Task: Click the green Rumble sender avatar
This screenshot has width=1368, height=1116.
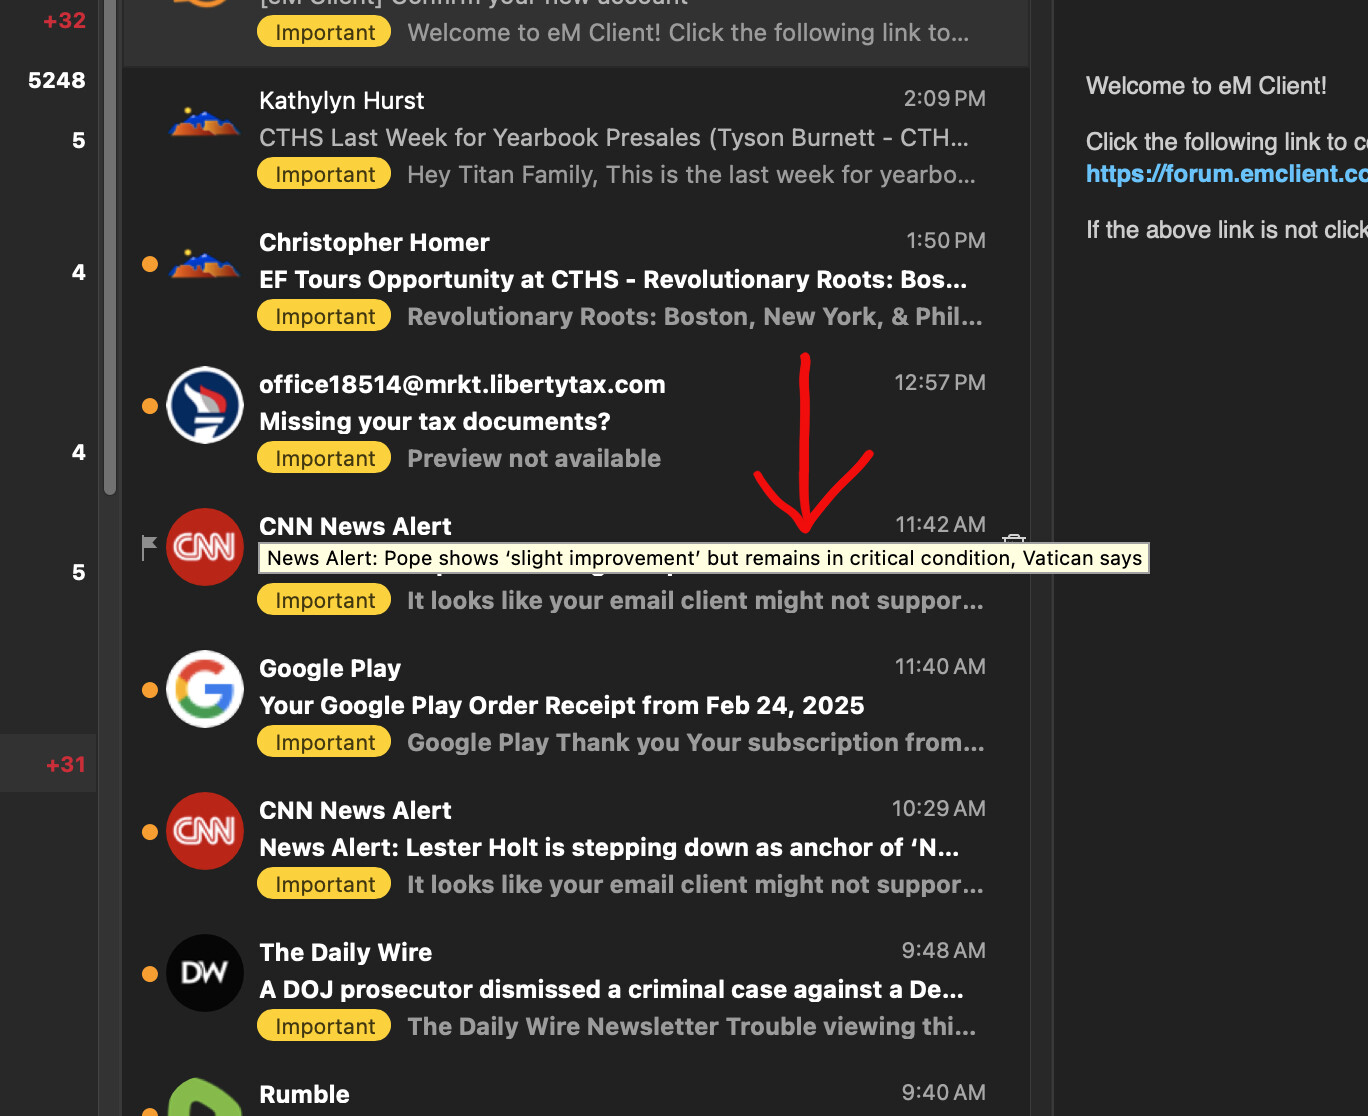Action: [205, 1097]
